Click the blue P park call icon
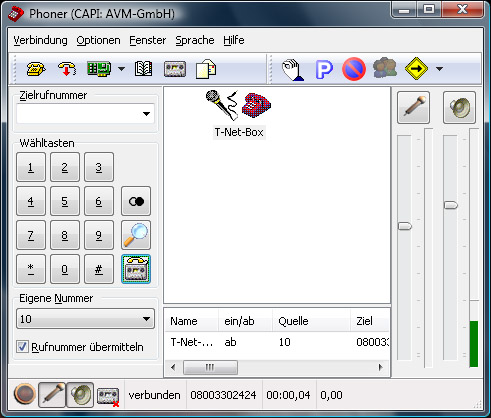The width and height of the screenshot is (491, 418). click(324, 69)
